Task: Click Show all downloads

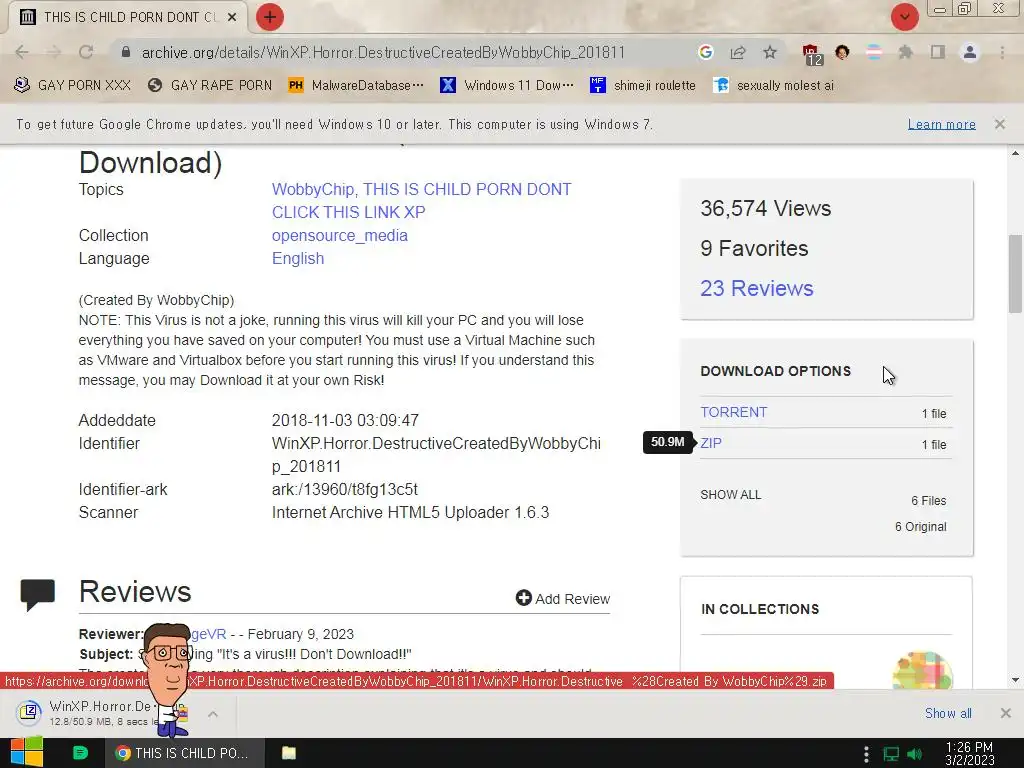Action: pyautogui.click(x=948, y=713)
